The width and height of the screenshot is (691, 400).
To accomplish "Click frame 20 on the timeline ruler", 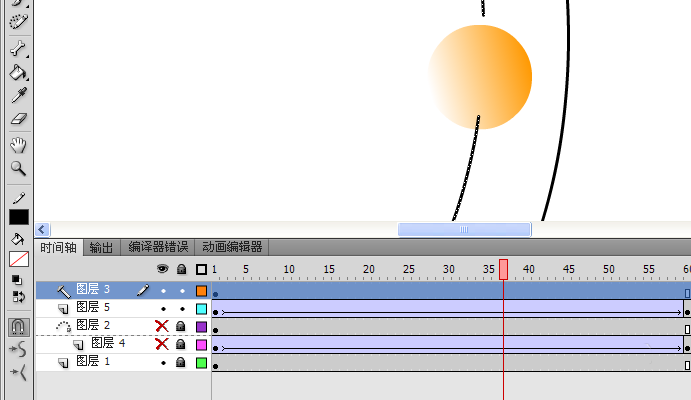I will (x=369, y=269).
